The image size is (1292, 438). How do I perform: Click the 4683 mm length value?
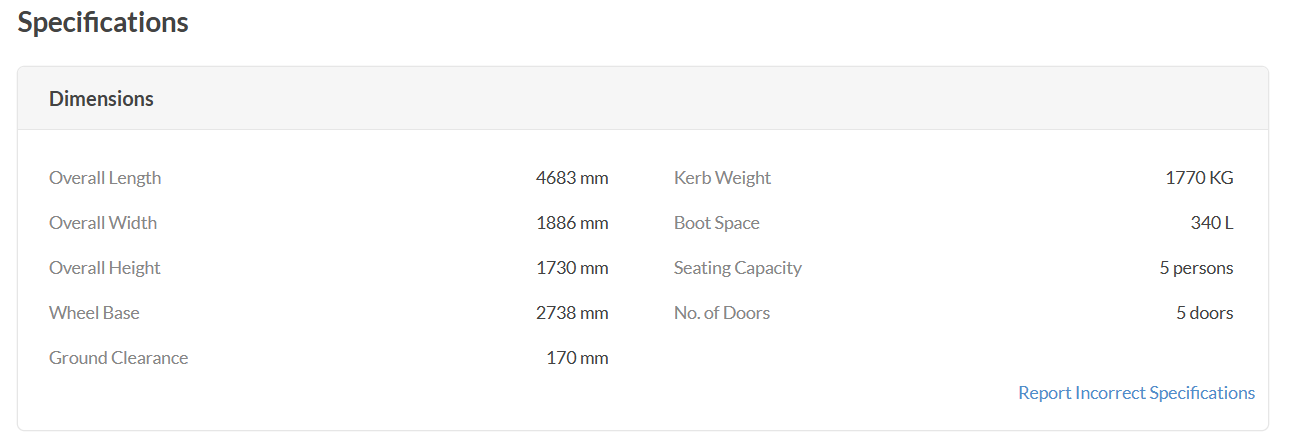point(572,178)
